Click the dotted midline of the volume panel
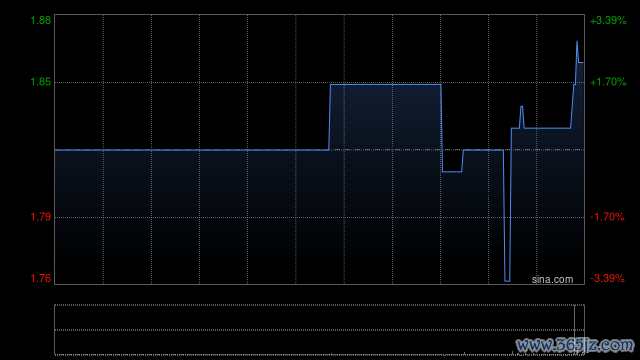 point(320,330)
